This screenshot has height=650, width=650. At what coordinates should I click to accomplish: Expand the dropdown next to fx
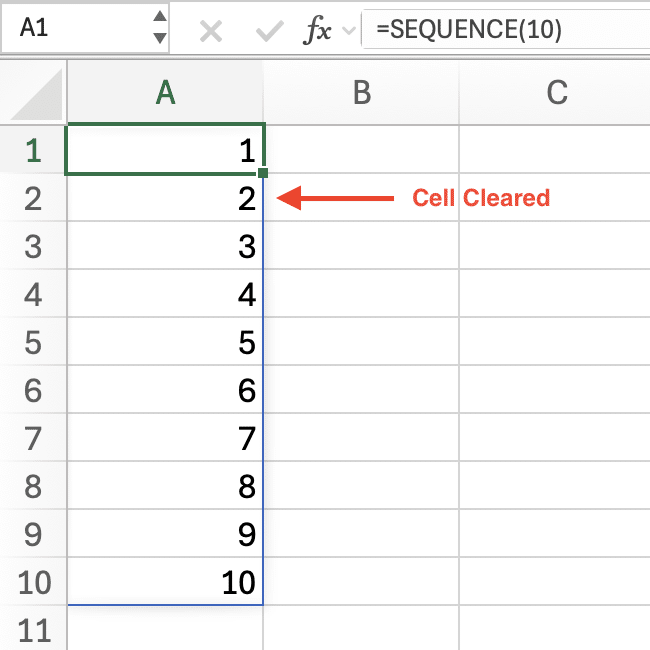pos(349,30)
